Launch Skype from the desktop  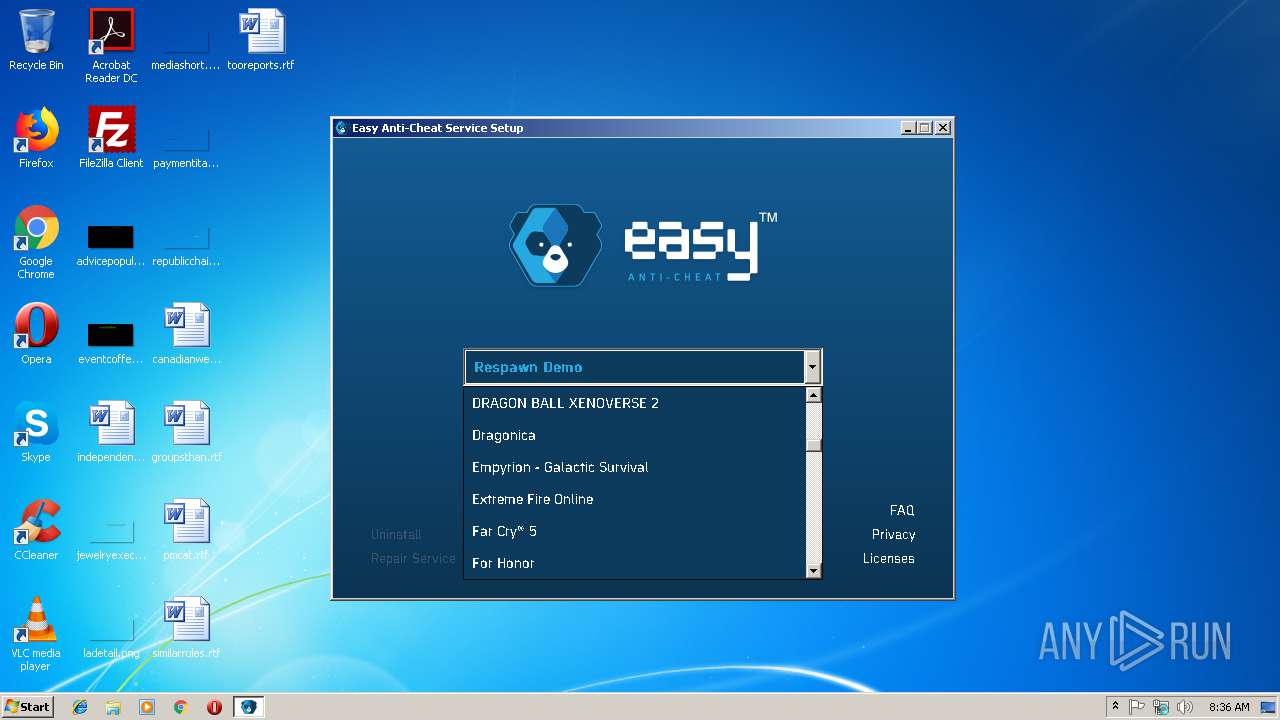(36, 432)
